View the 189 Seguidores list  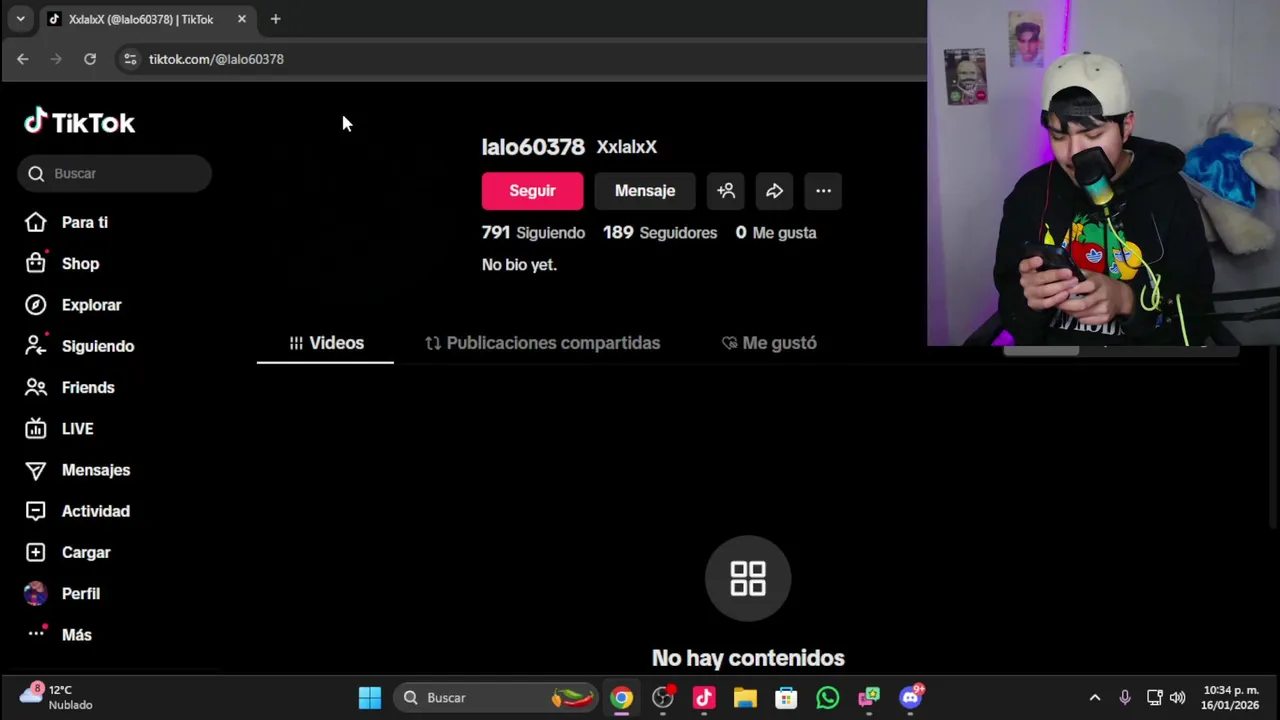[x=660, y=233]
